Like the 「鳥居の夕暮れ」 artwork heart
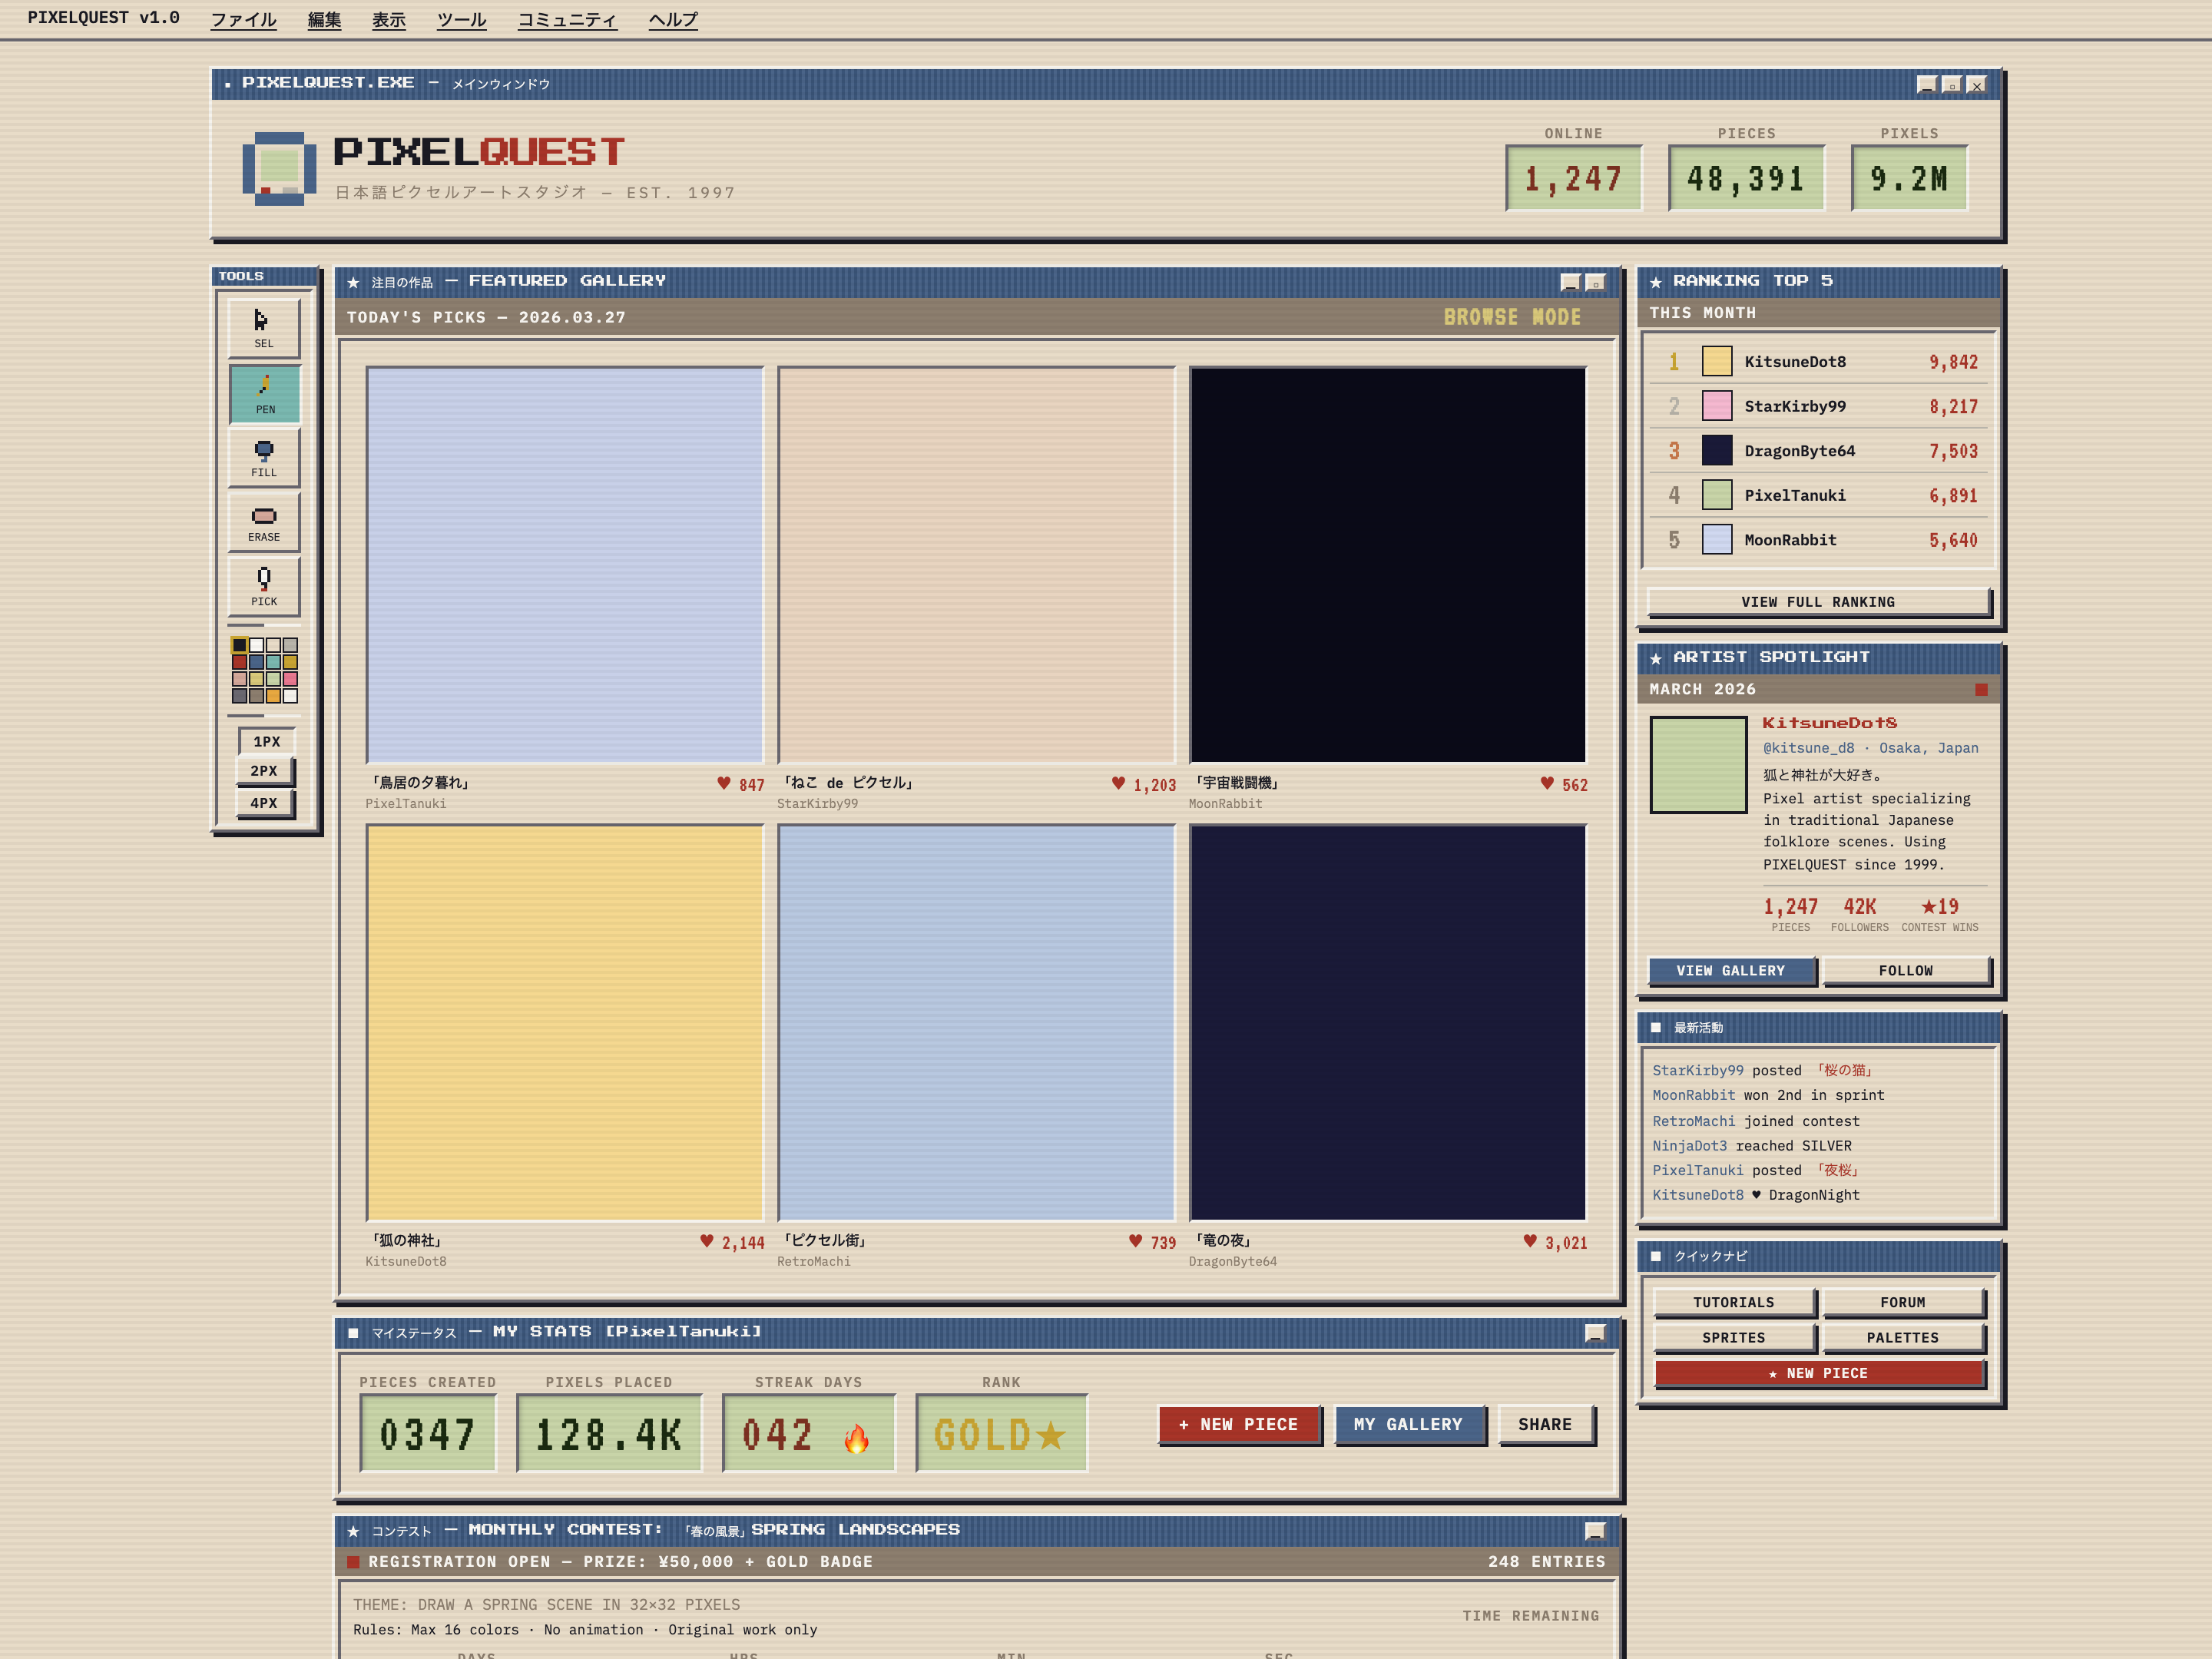The height and width of the screenshot is (1659, 2212). (x=724, y=783)
